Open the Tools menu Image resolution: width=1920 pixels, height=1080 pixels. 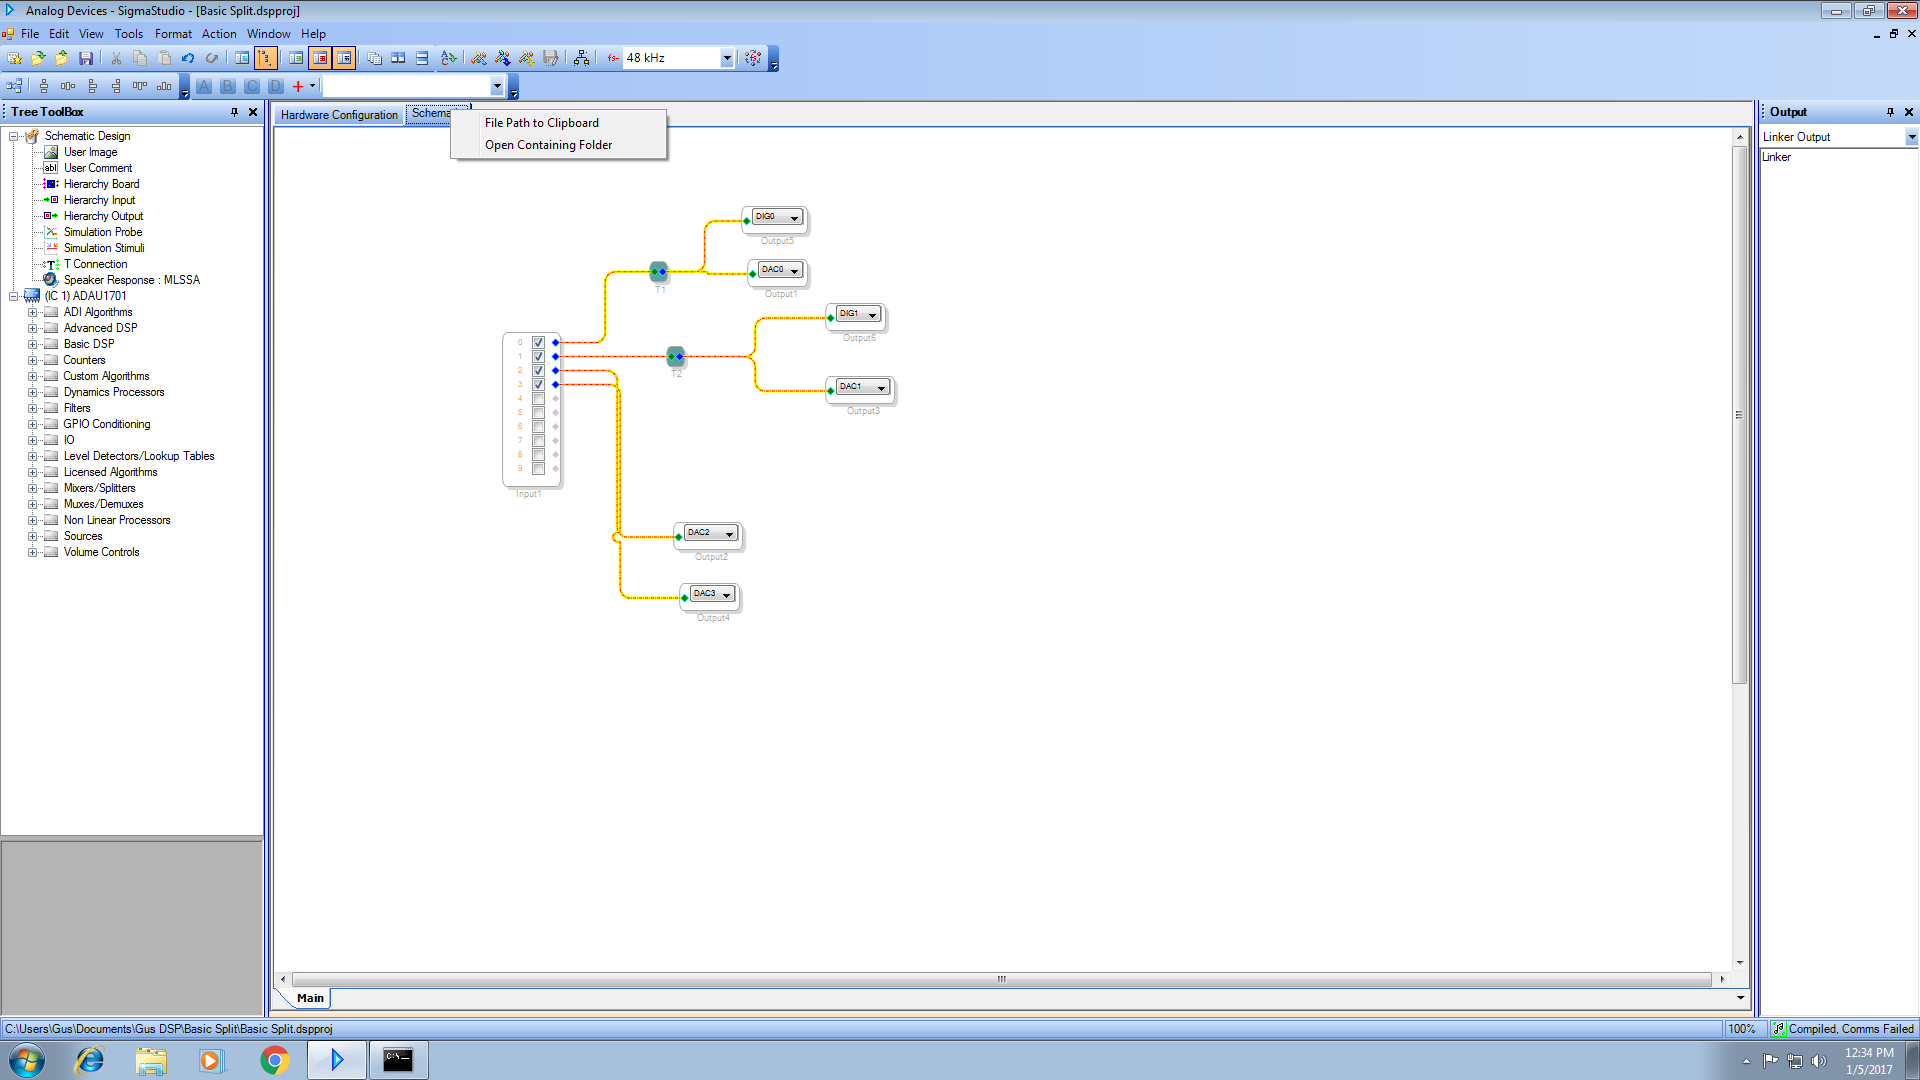pos(129,34)
